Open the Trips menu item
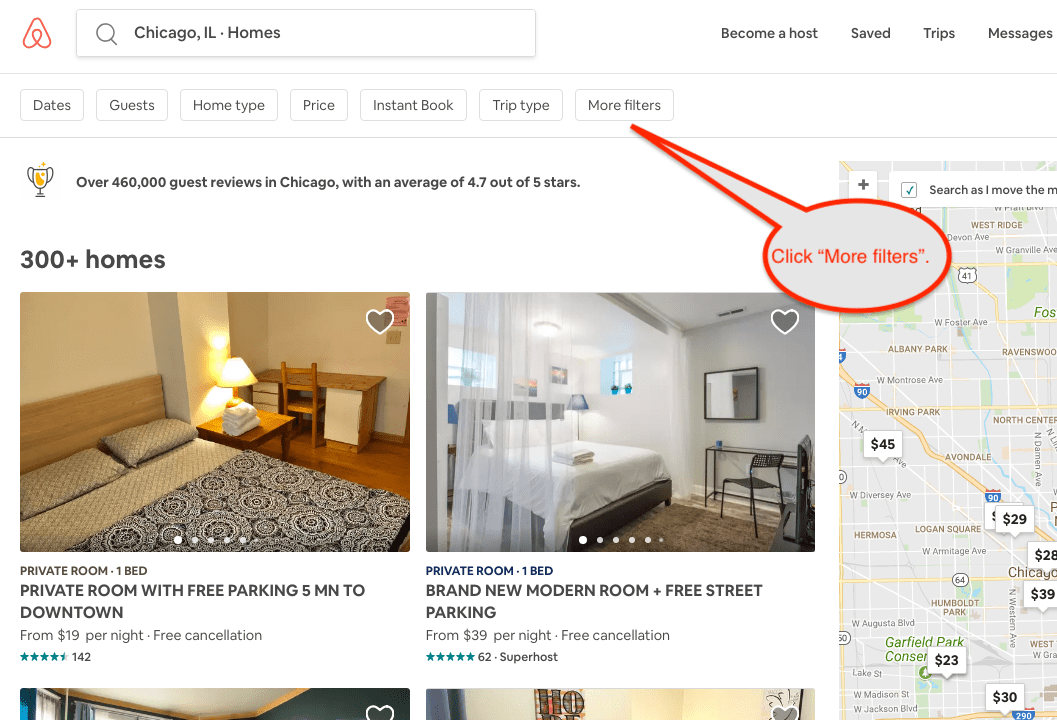 pyautogui.click(x=939, y=33)
